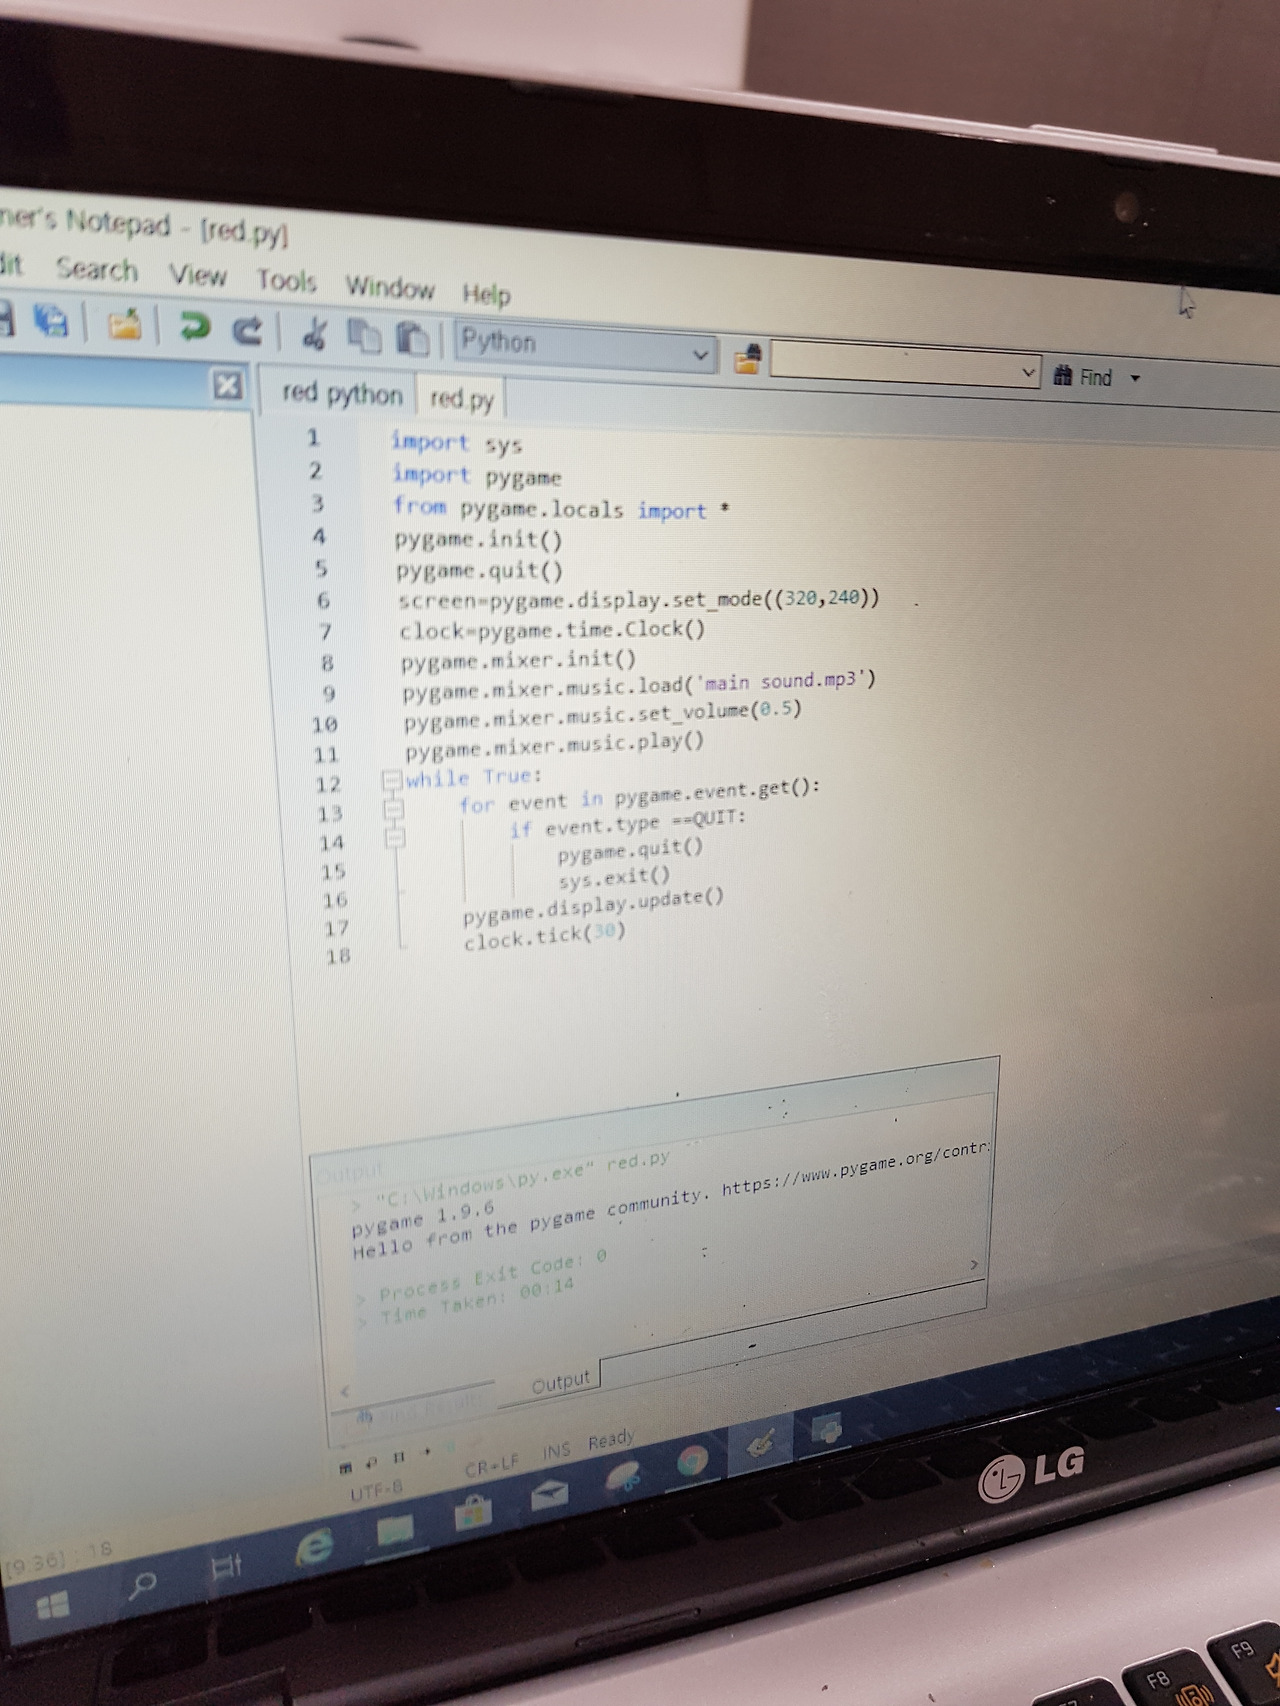1280x1706 pixels.
Task: Click the Redo arrow icon
Action: click(x=248, y=329)
